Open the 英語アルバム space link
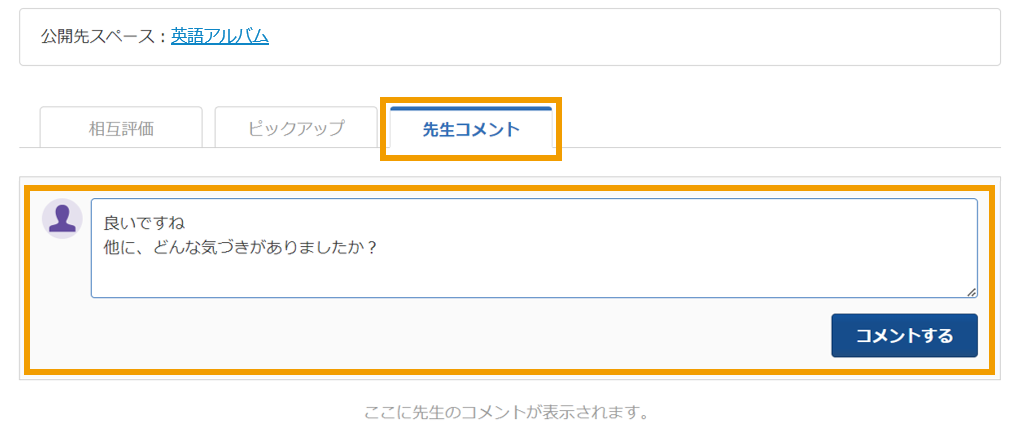The height and width of the screenshot is (430, 1012). point(220,37)
